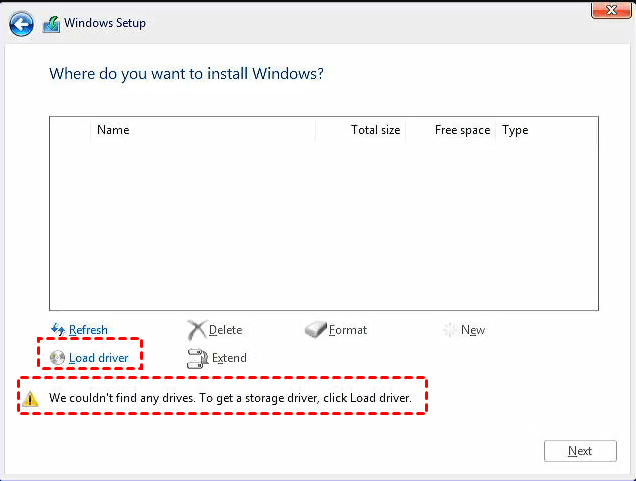This screenshot has width=636, height=481.
Task: Click the Windows Setup title icon
Action: point(51,24)
